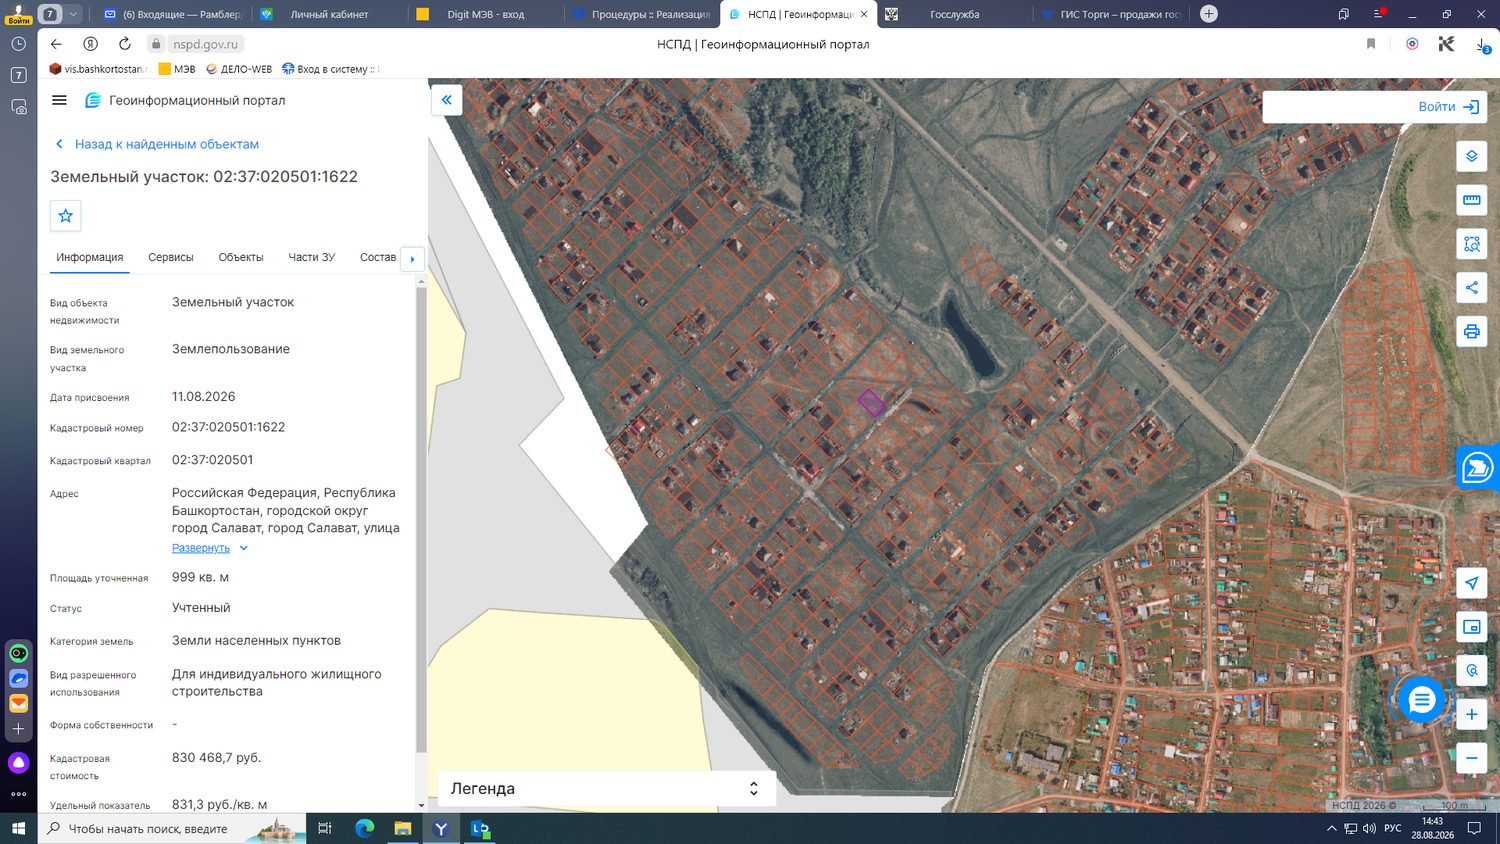This screenshot has width=1500, height=844.
Task: Show hidden system tray icons
Action: click(1331, 829)
